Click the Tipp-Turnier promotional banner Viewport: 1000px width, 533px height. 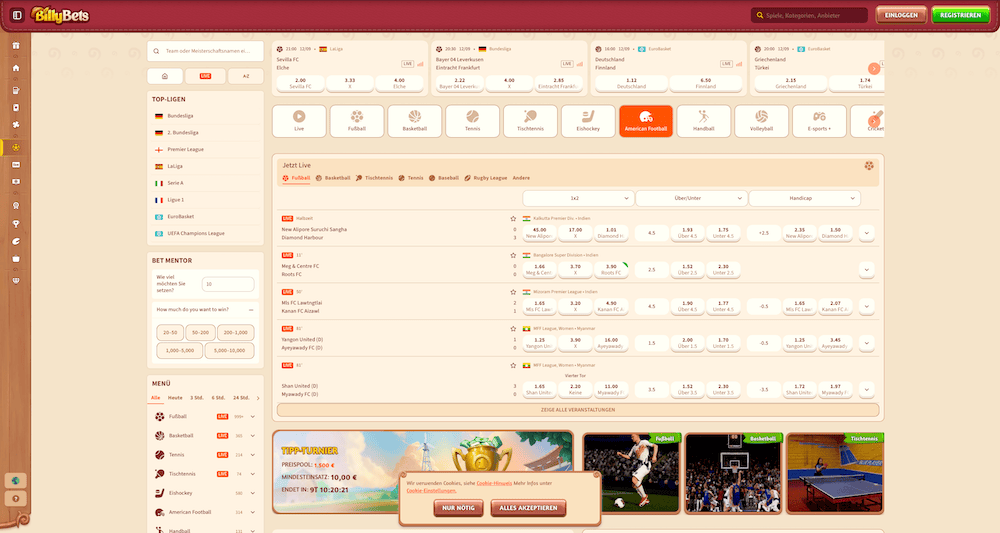pyautogui.click(x=422, y=472)
